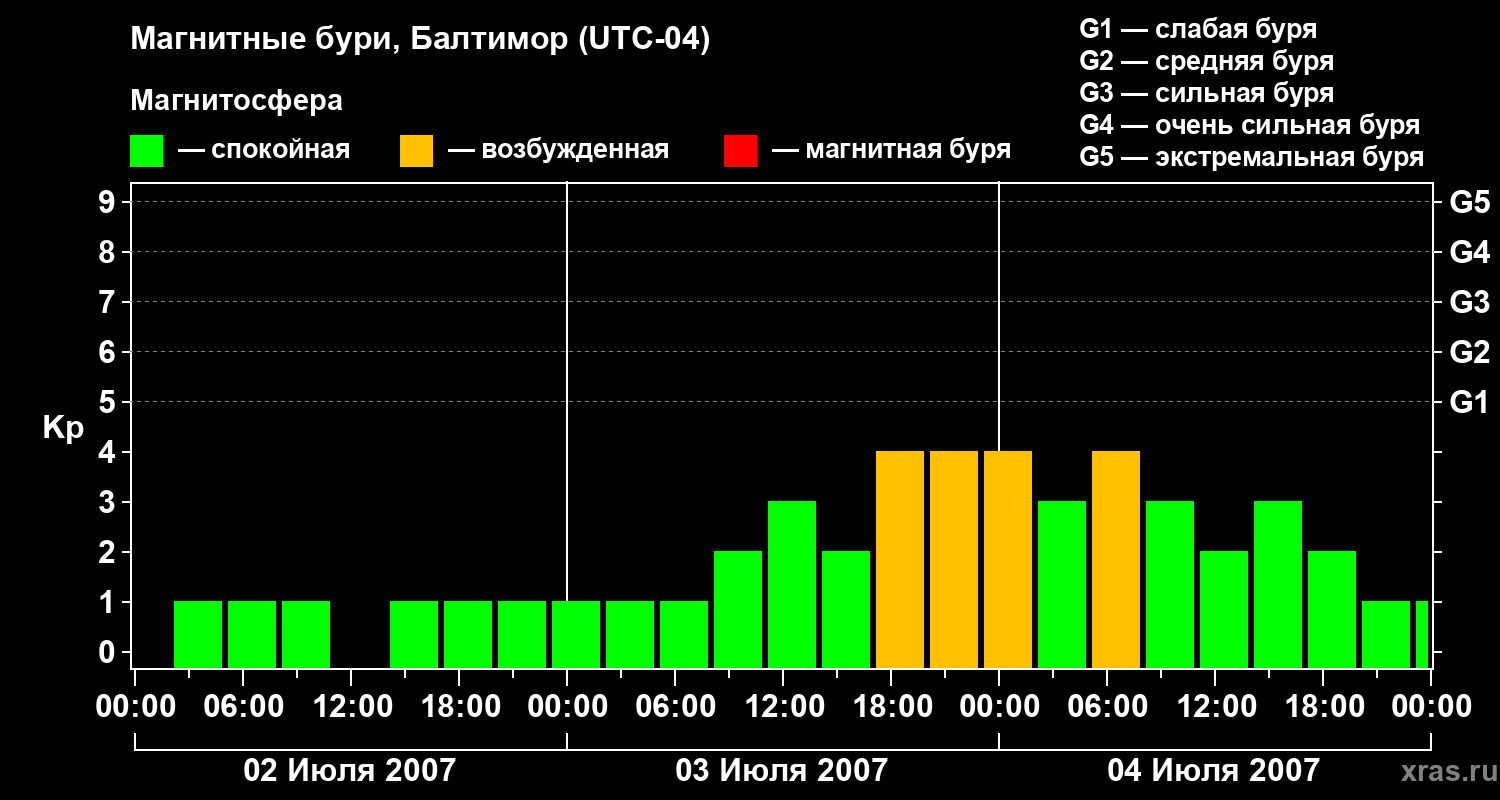Select legend line 'G1 — слабая буря'
1500x800 pixels.
[x=1198, y=29]
